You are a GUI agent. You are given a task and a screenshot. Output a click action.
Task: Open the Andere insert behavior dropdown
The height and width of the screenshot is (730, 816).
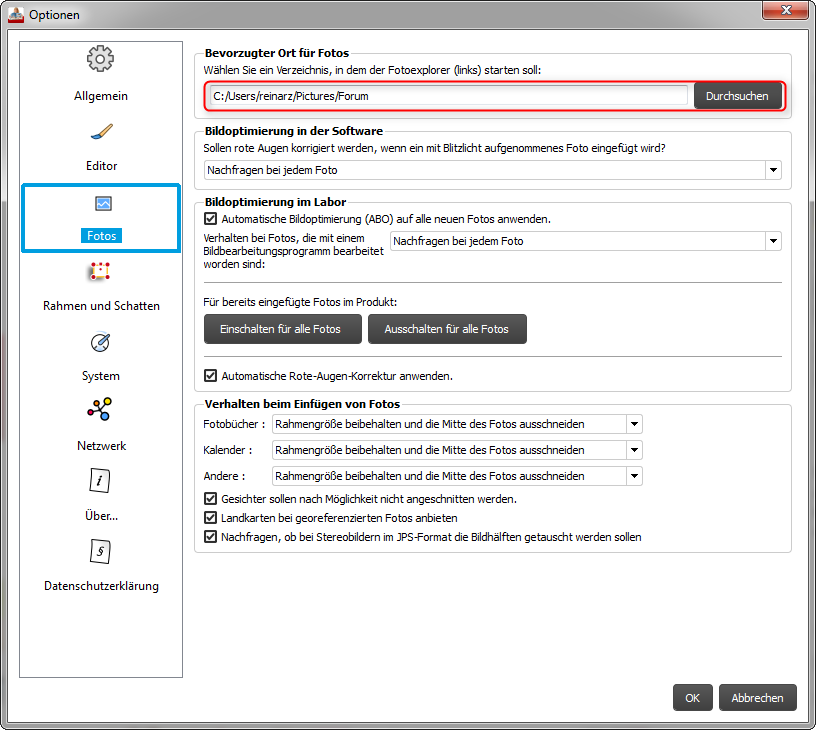tap(634, 476)
